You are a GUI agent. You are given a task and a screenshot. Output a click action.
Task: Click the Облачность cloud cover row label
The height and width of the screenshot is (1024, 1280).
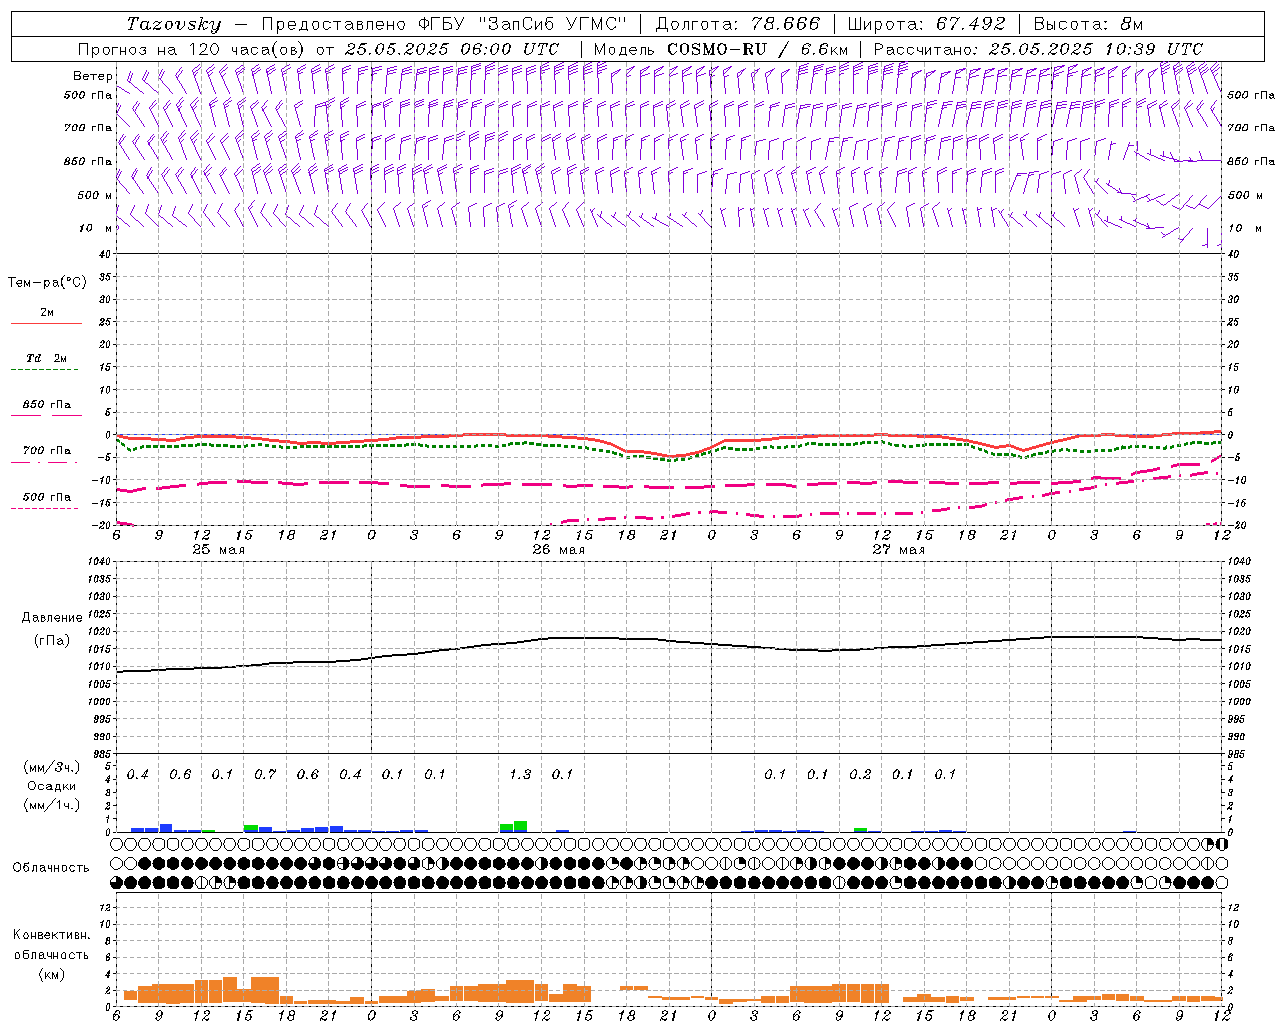coord(51,867)
